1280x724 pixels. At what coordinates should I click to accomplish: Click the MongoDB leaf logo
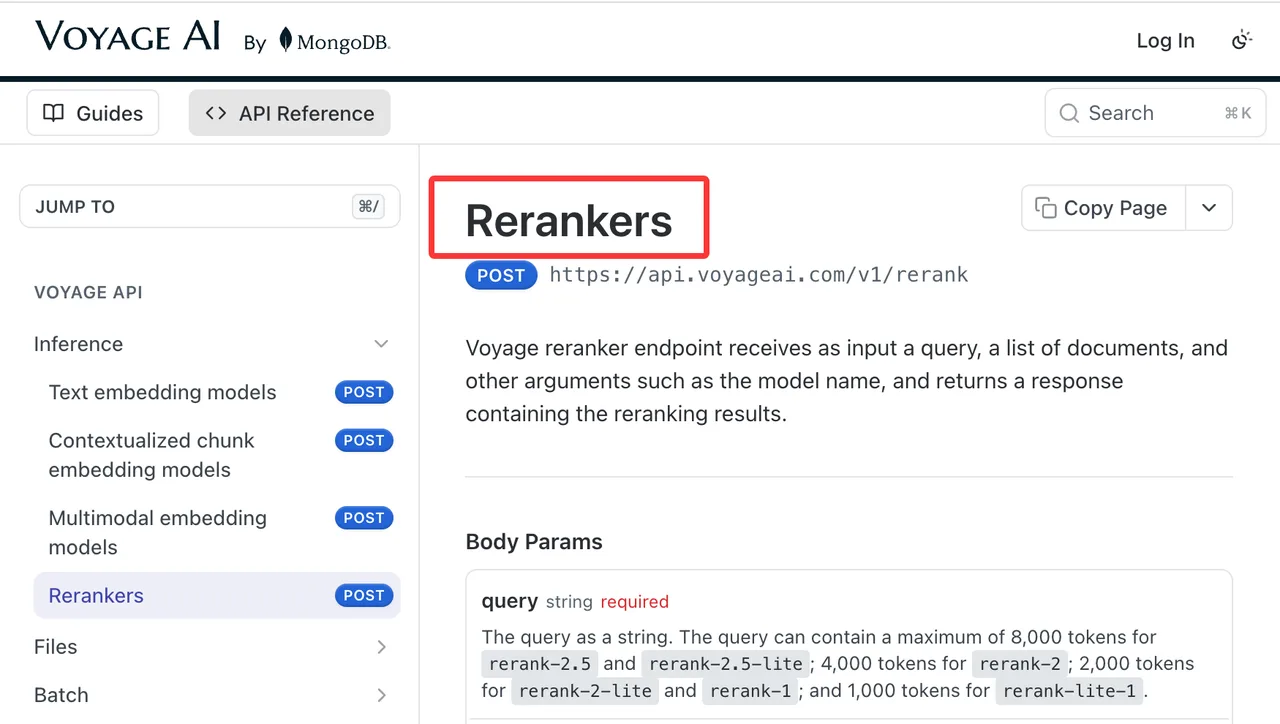[x=286, y=40]
